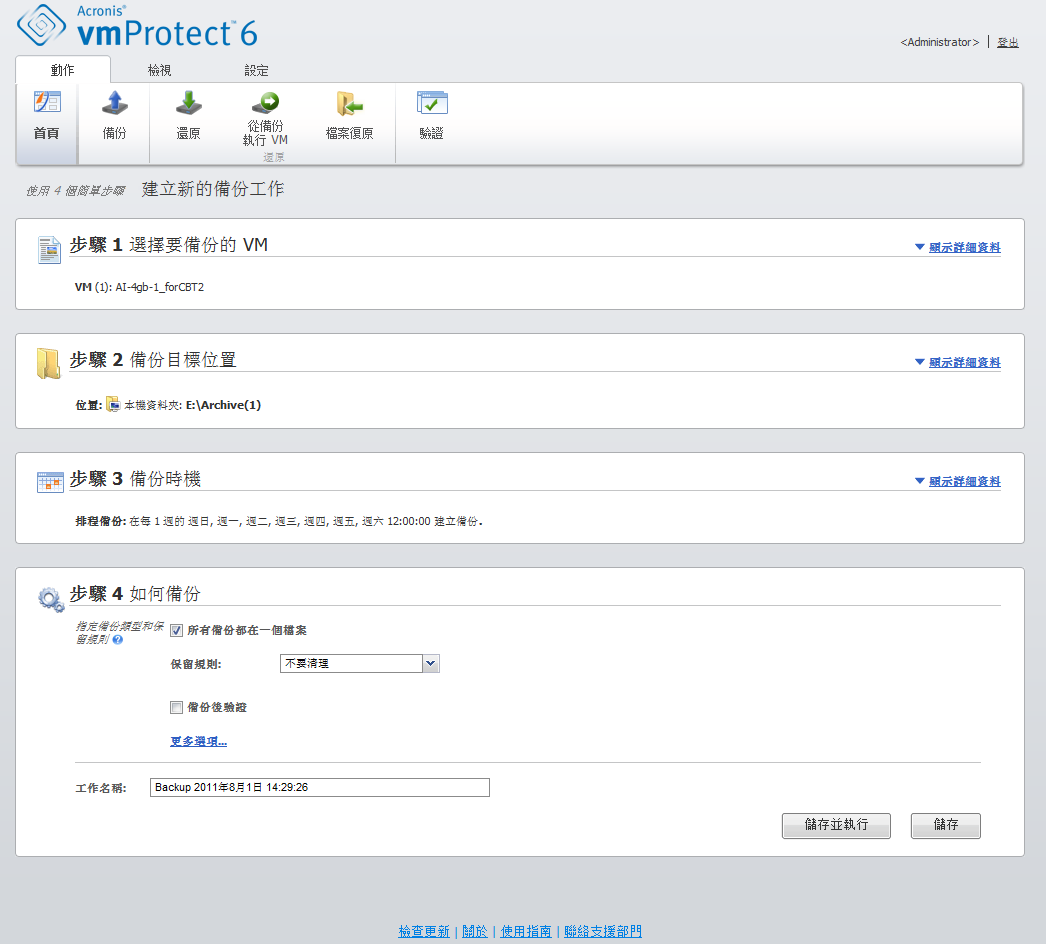Switch to the 設定 tab
The image size is (1046, 944).
pyautogui.click(x=256, y=71)
